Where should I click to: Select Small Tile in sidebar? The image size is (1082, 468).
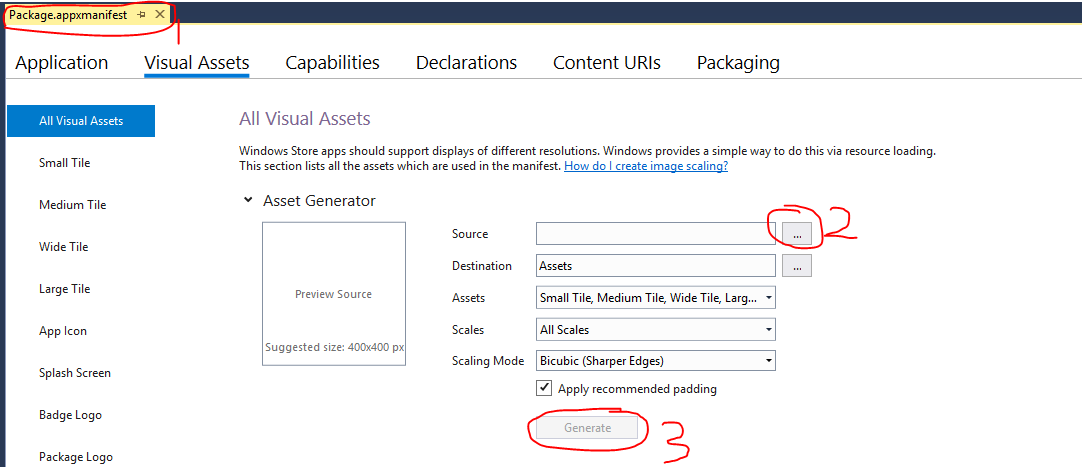(65, 163)
